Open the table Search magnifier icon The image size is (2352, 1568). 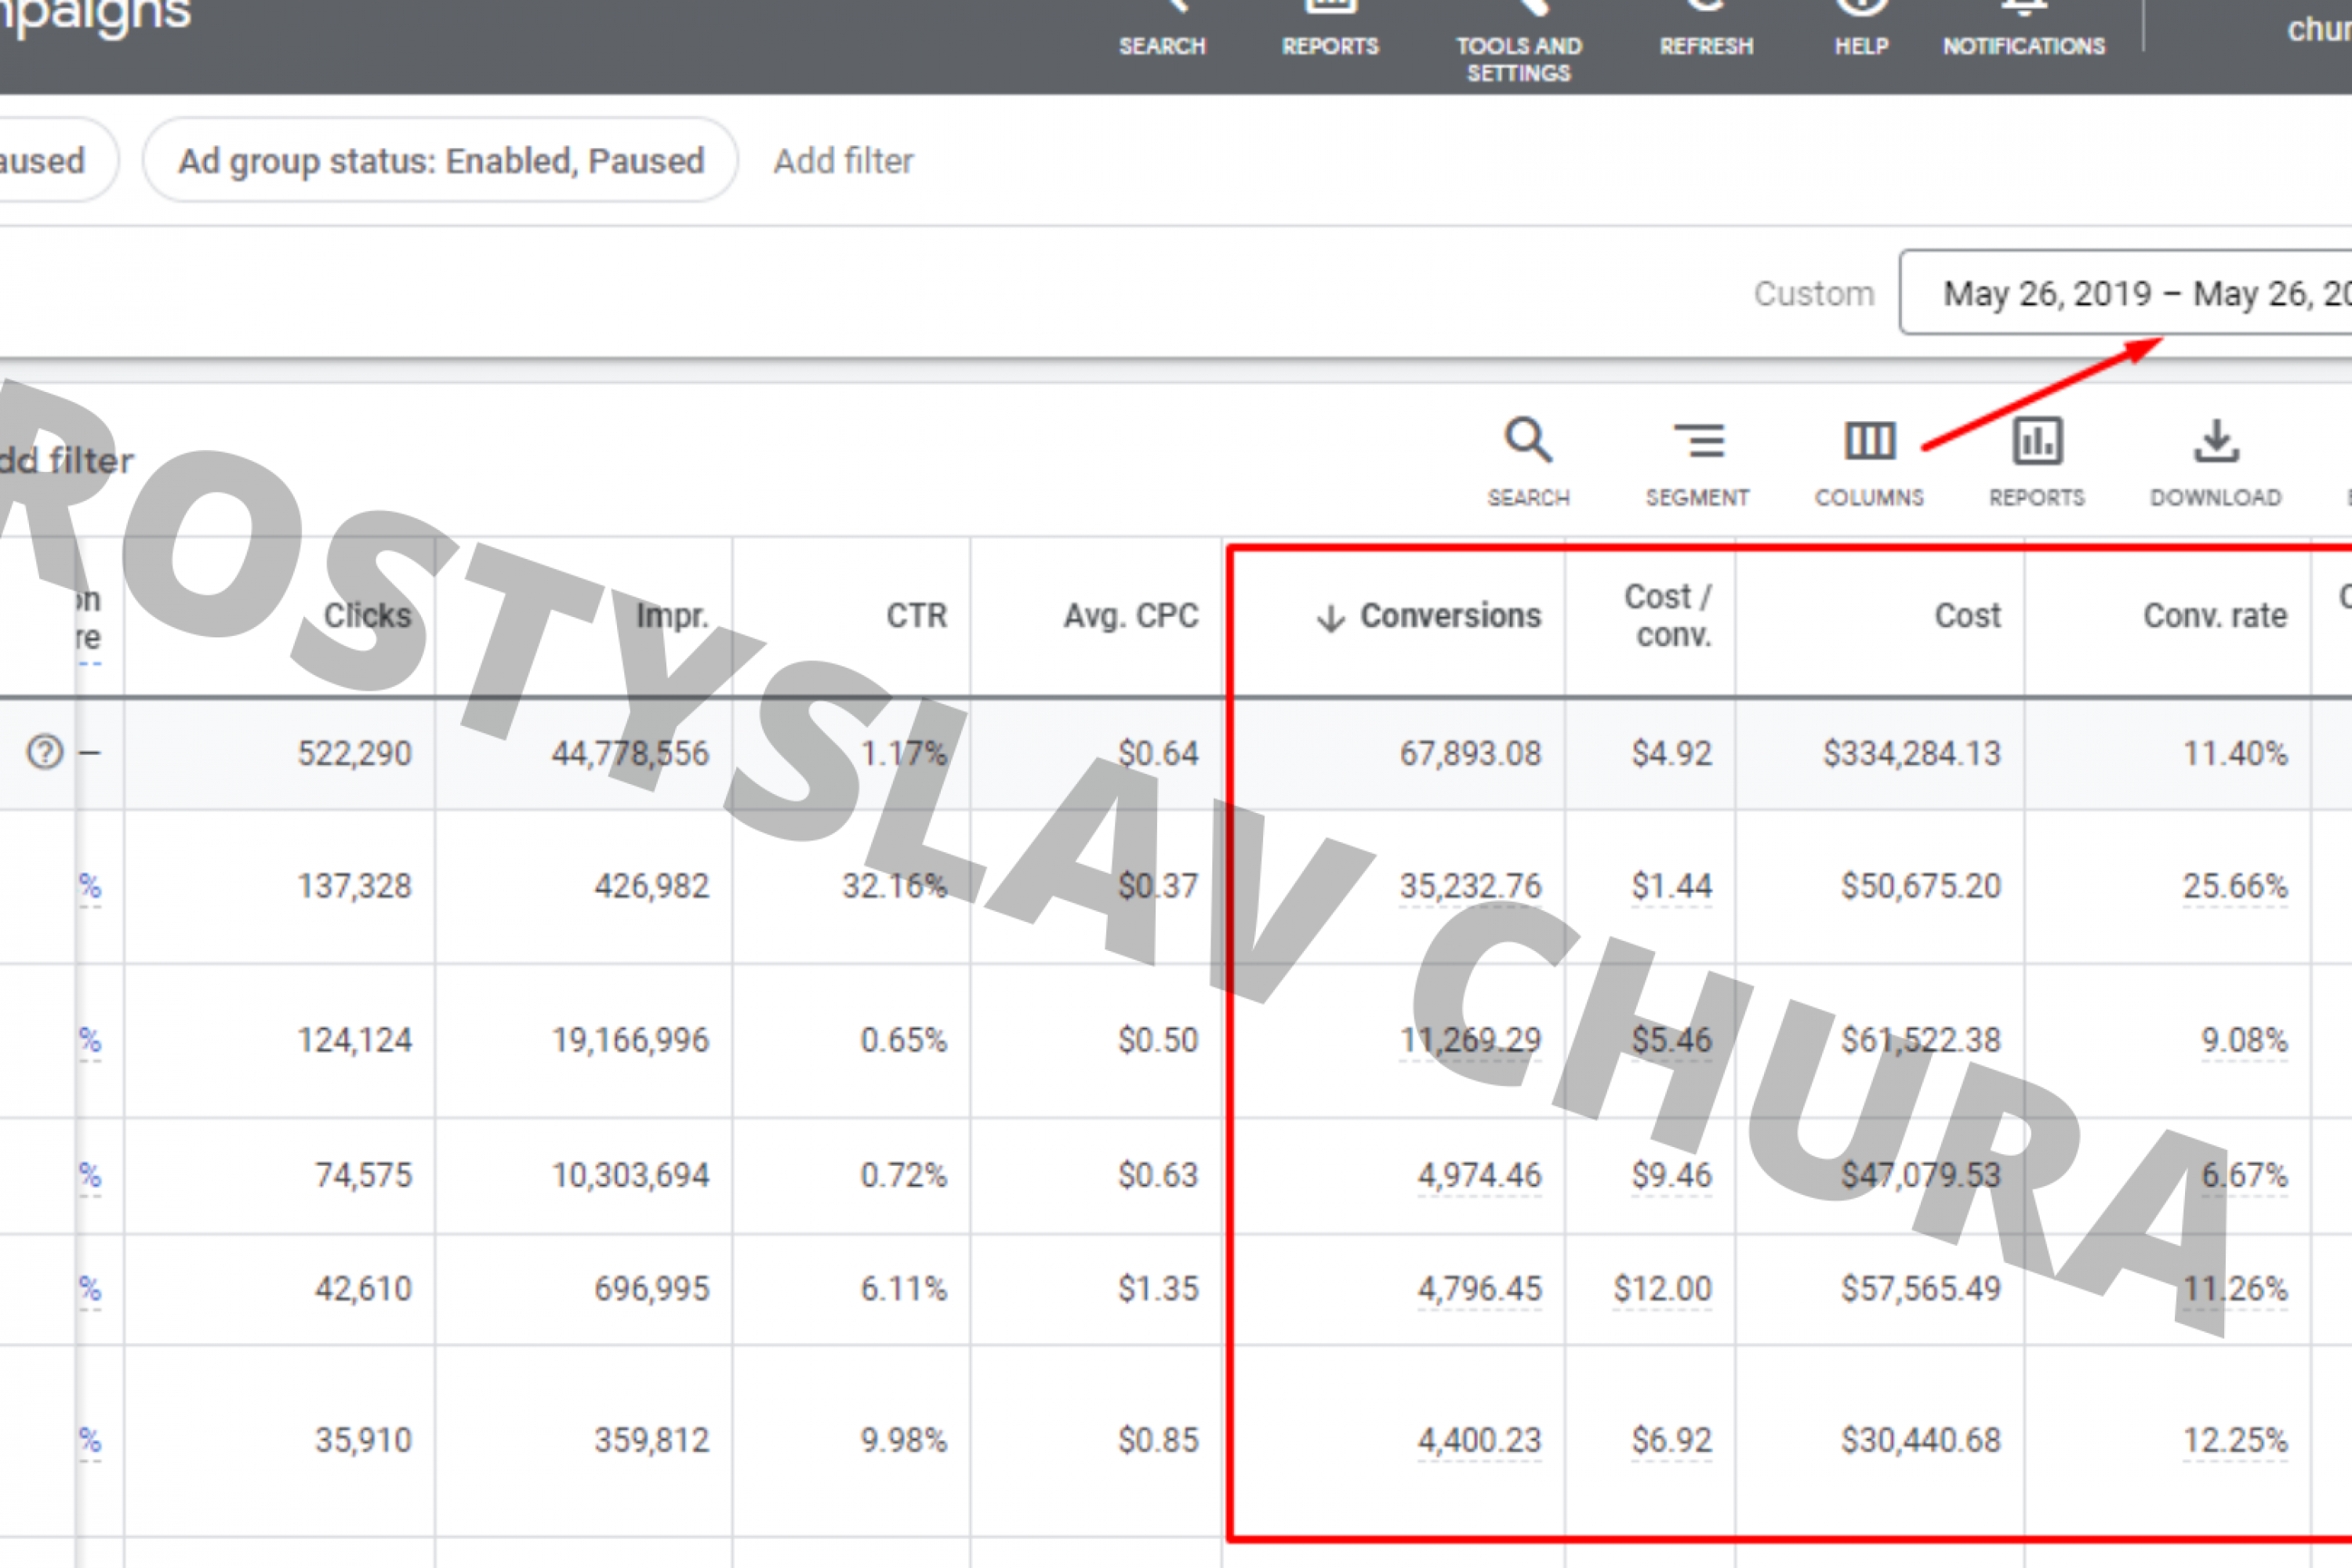(x=1528, y=441)
